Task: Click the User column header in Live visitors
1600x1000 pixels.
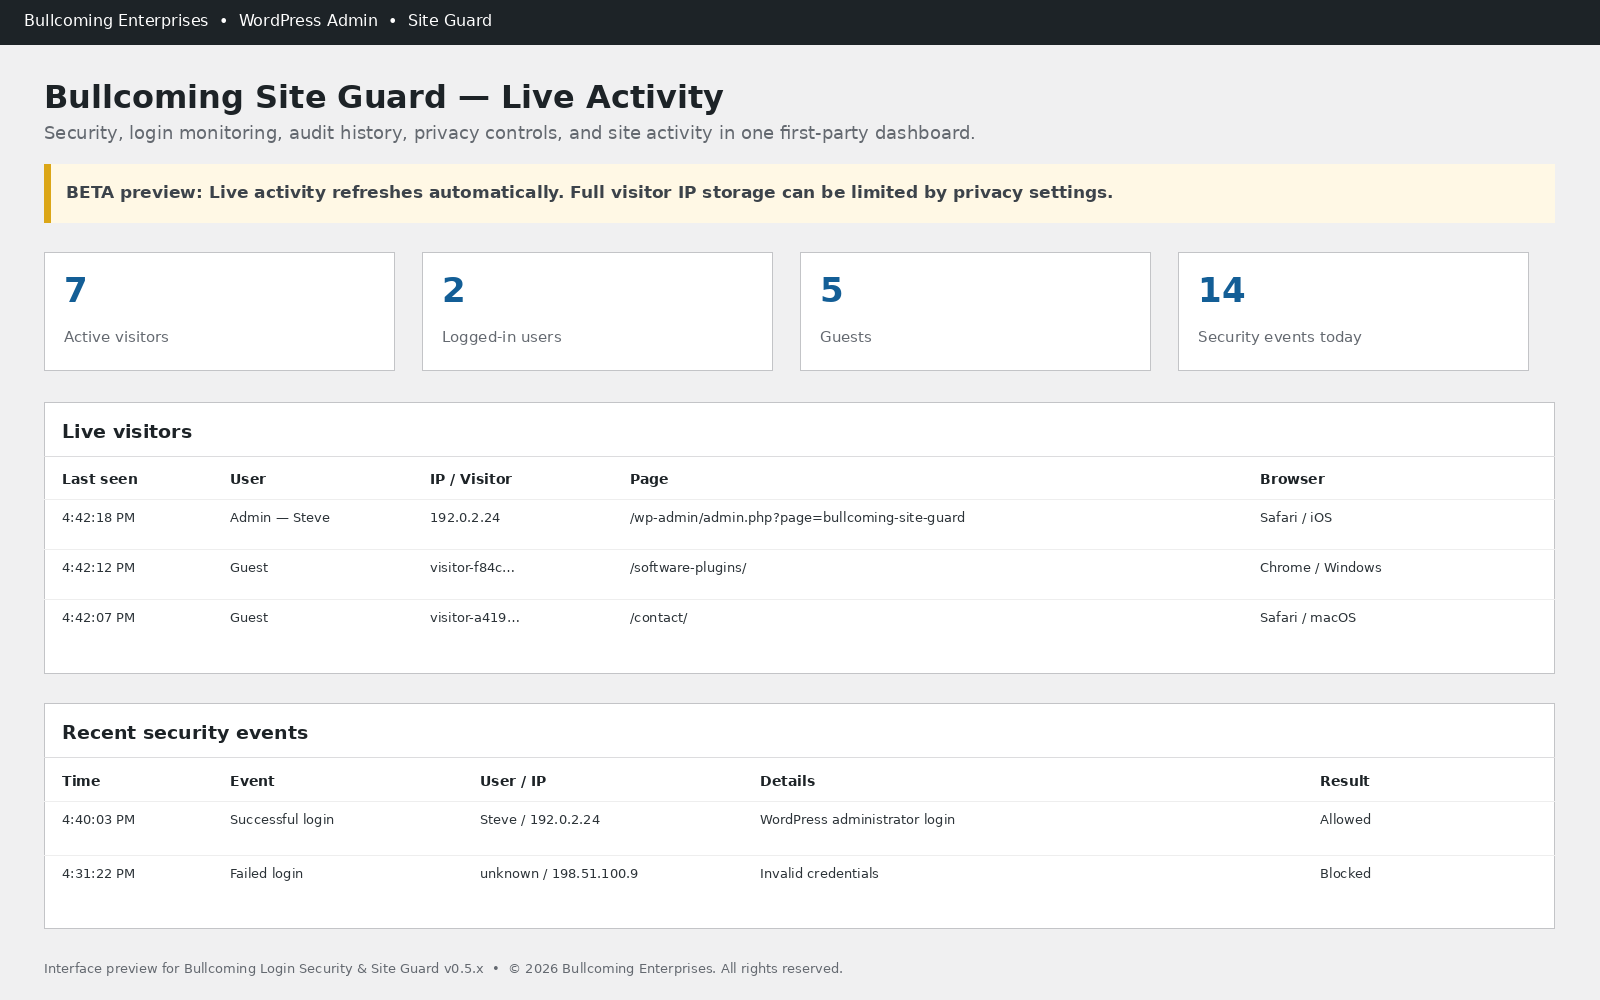Action: pyautogui.click(x=248, y=479)
